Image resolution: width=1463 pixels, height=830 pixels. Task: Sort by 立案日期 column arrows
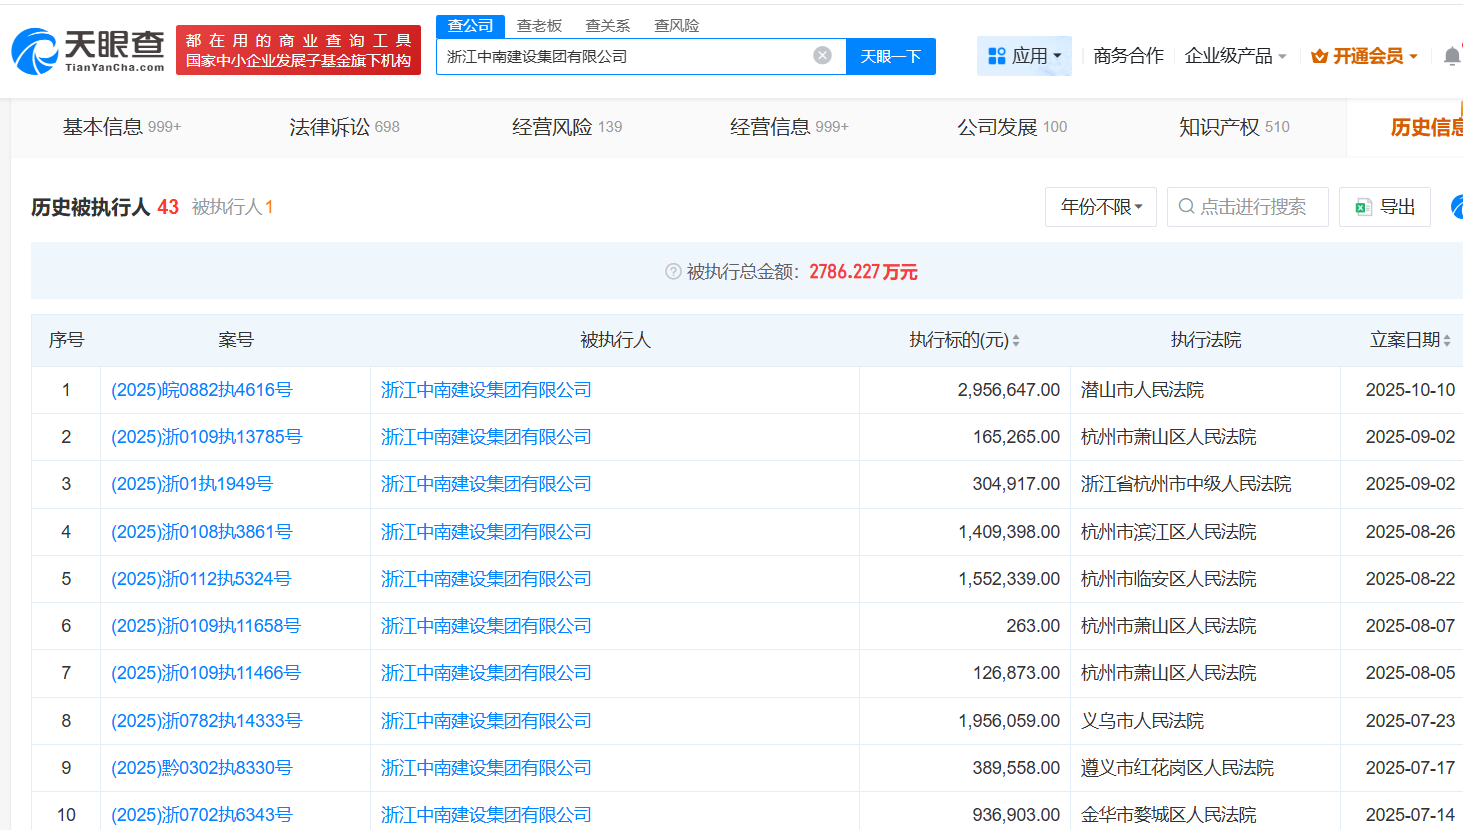pyautogui.click(x=1447, y=341)
